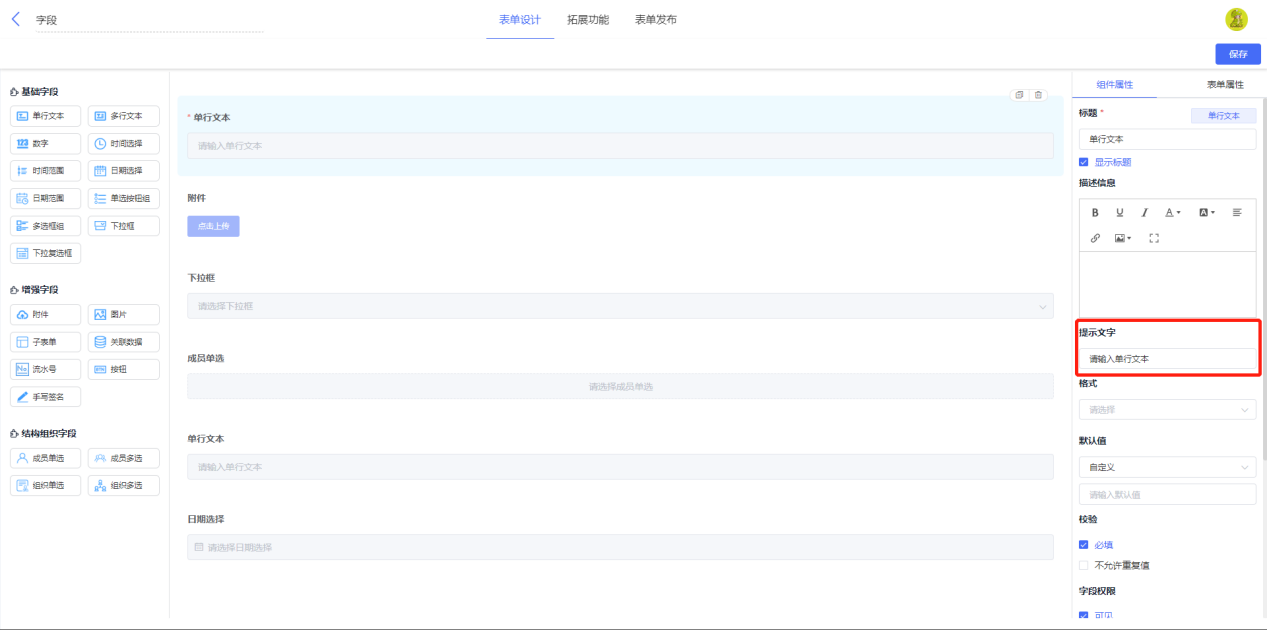Delete the selected field with trash icon
The image size is (1267, 630).
(x=1038, y=95)
